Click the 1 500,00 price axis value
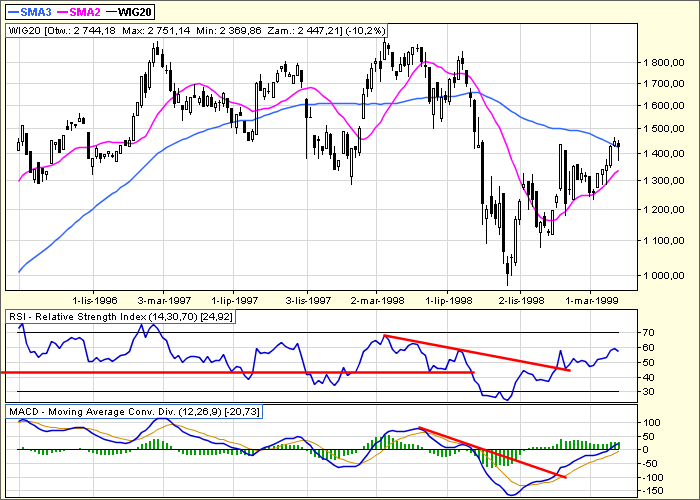The width and height of the screenshot is (700, 500). [663, 129]
